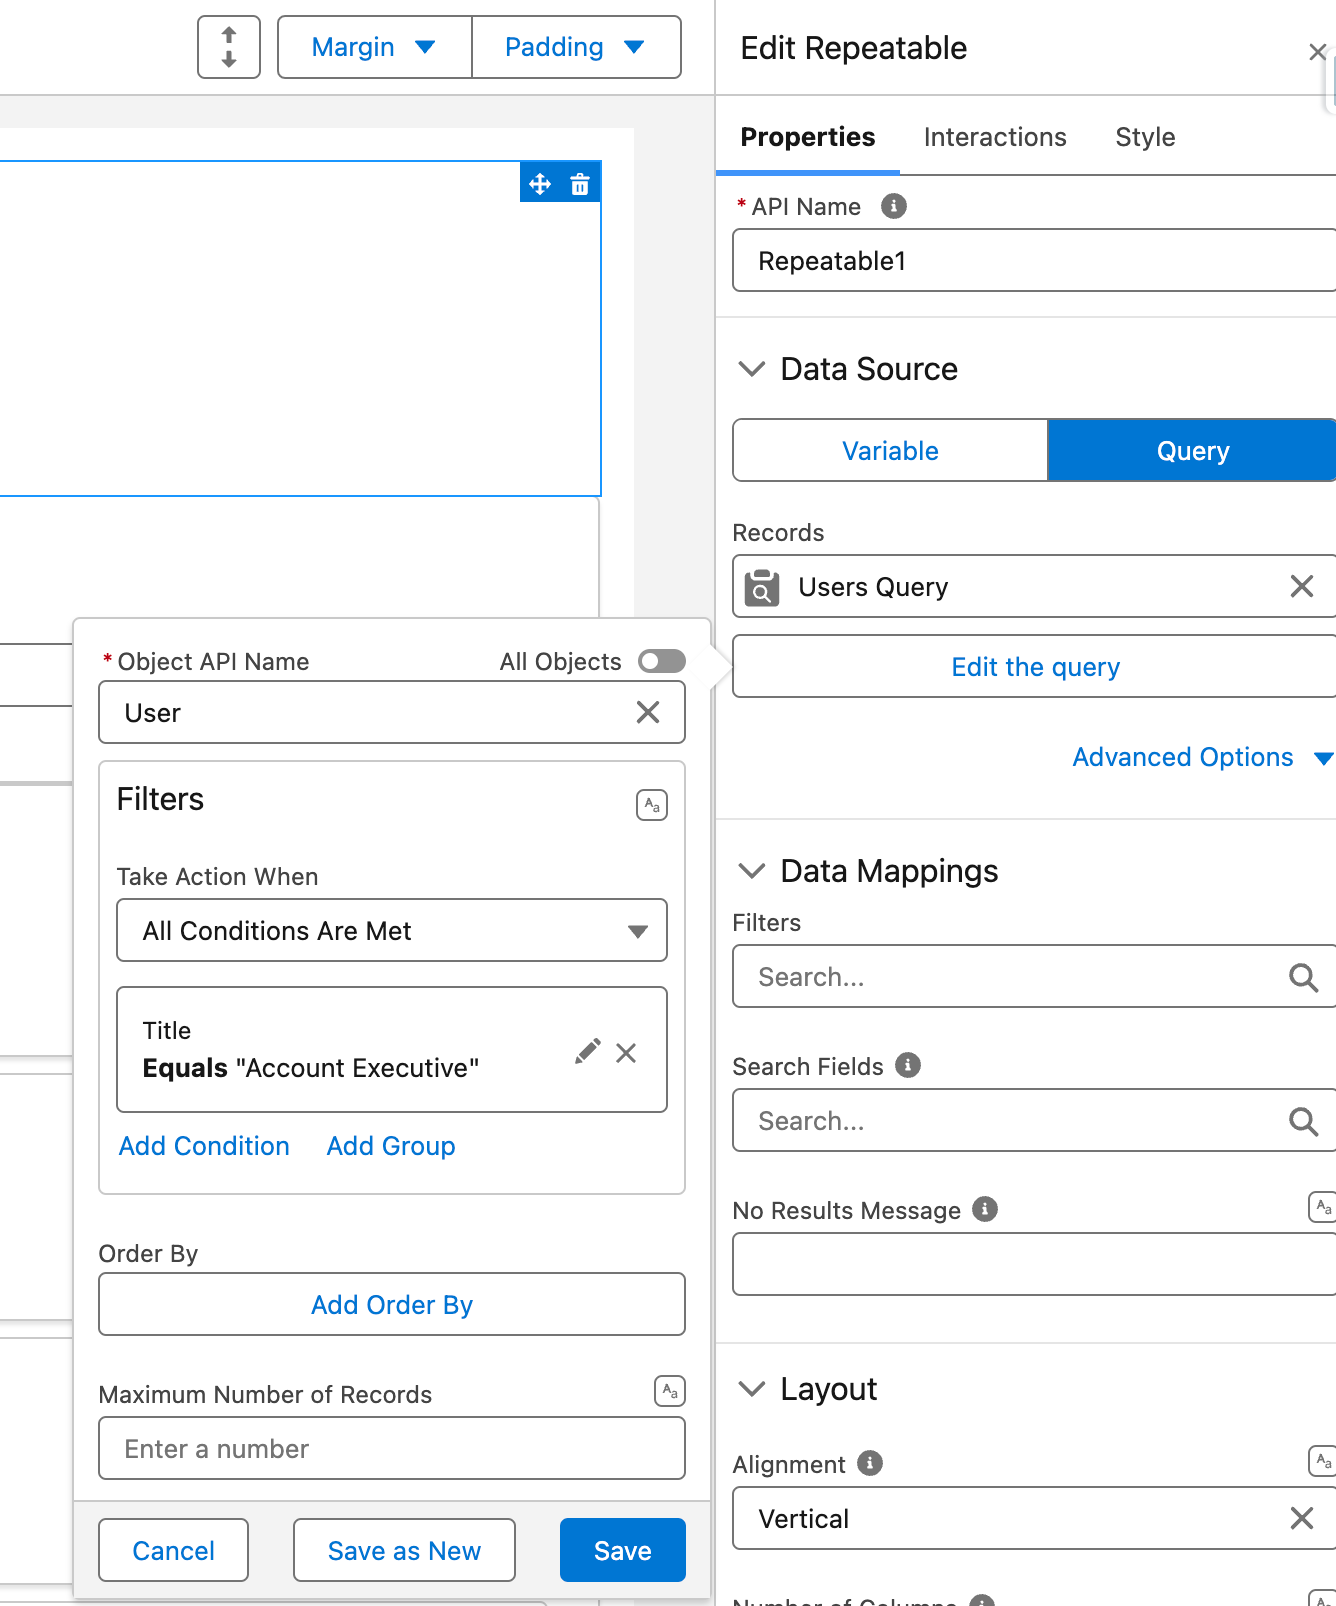Close the Edit Repeatable panel
The height and width of the screenshot is (1606, 1336).
point(1317,52)
